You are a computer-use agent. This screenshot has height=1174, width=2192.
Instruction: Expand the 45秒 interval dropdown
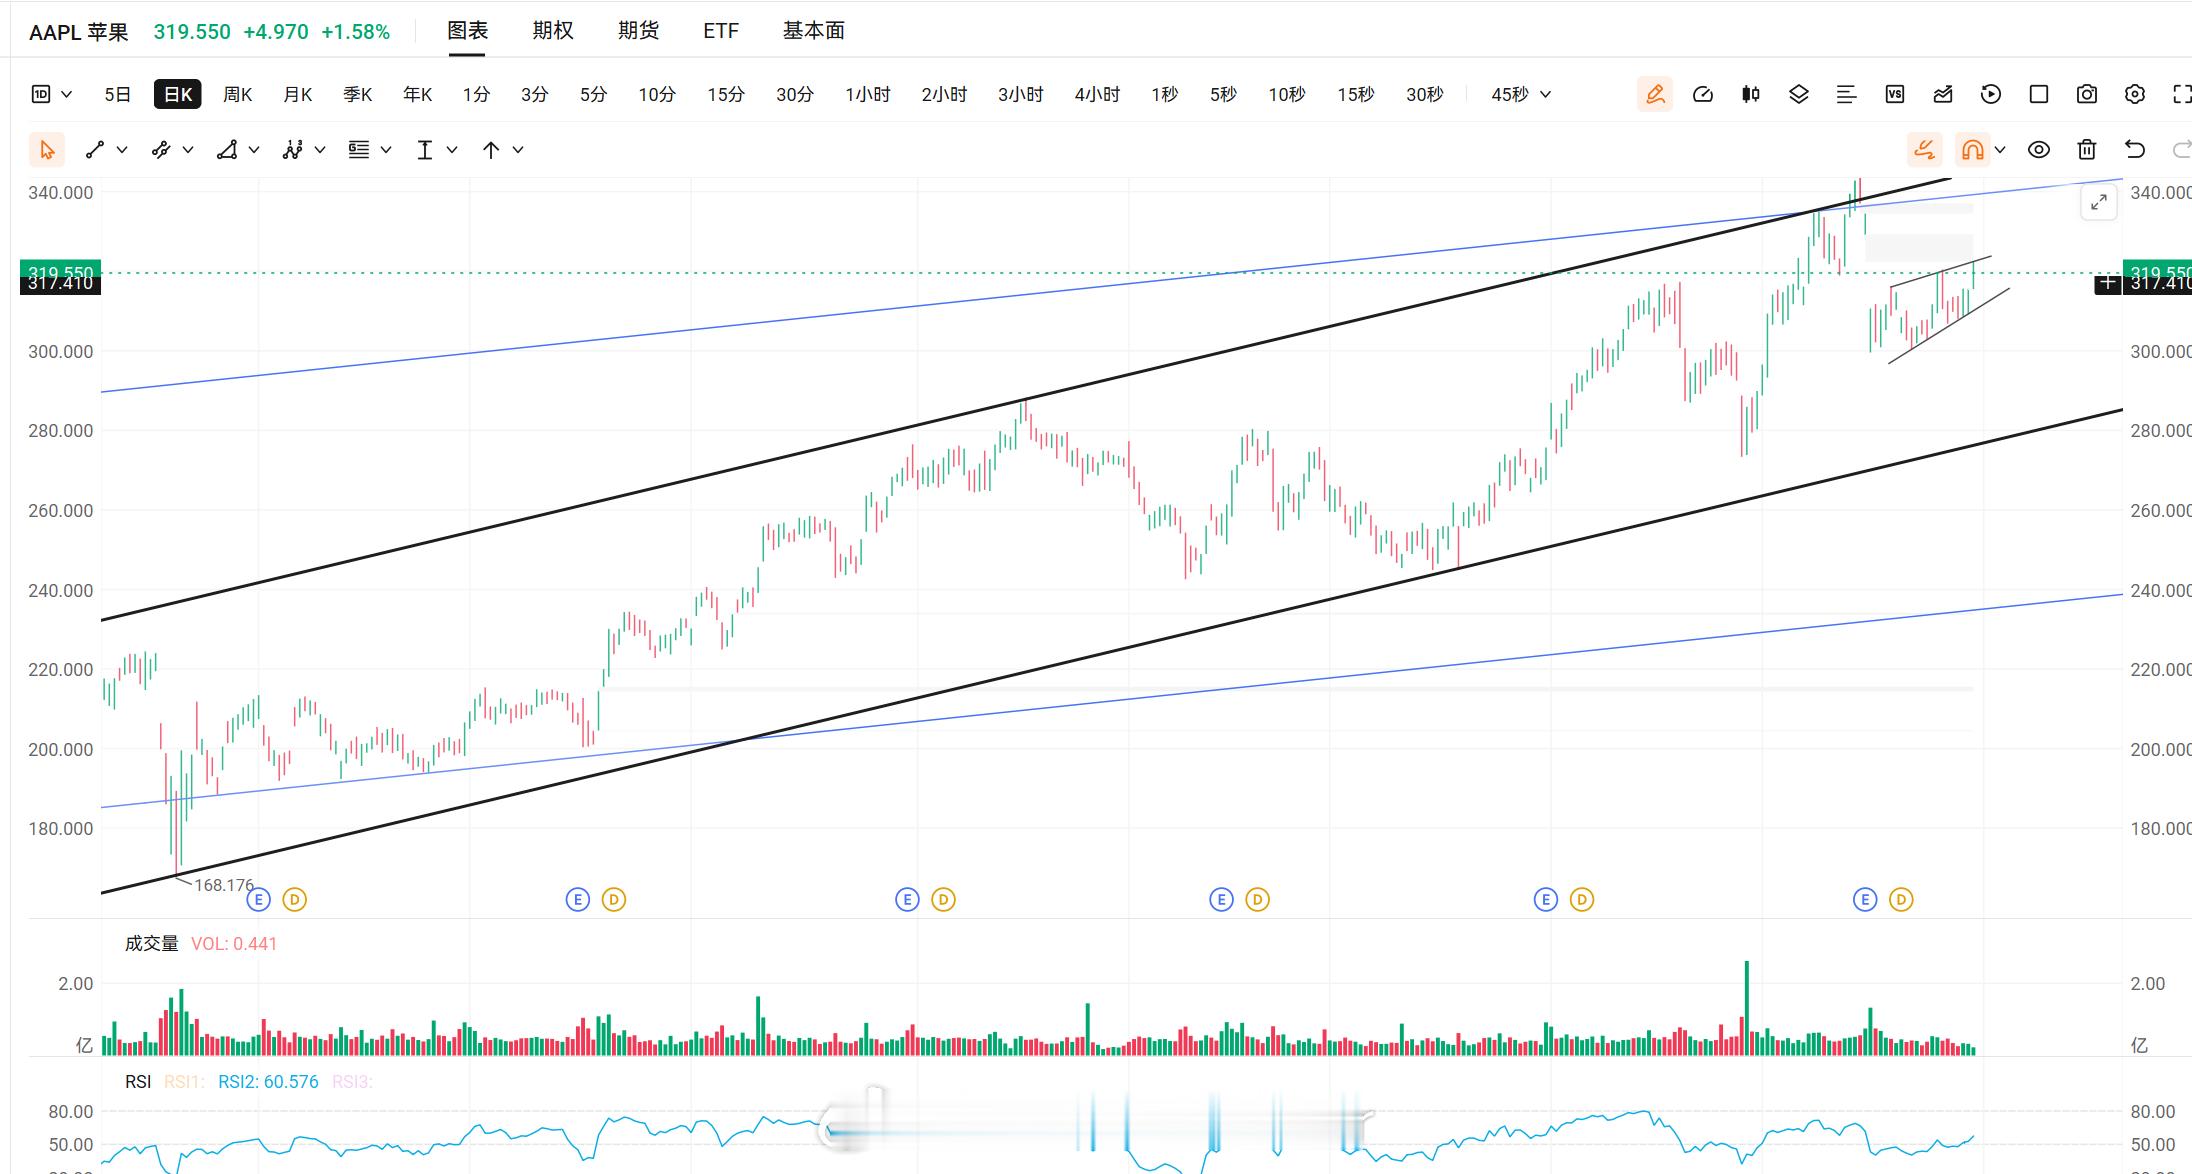click(1521, 94)
